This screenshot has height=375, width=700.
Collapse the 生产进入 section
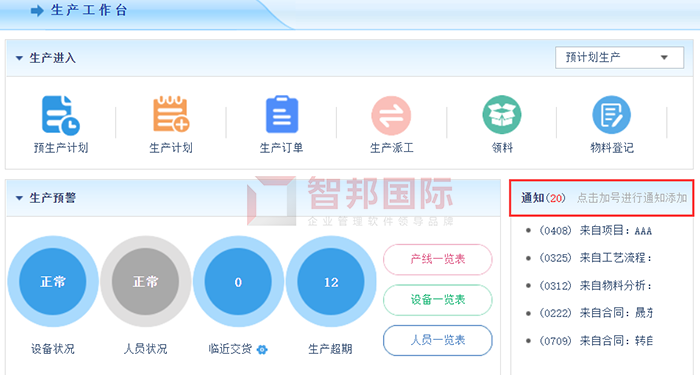19,58
